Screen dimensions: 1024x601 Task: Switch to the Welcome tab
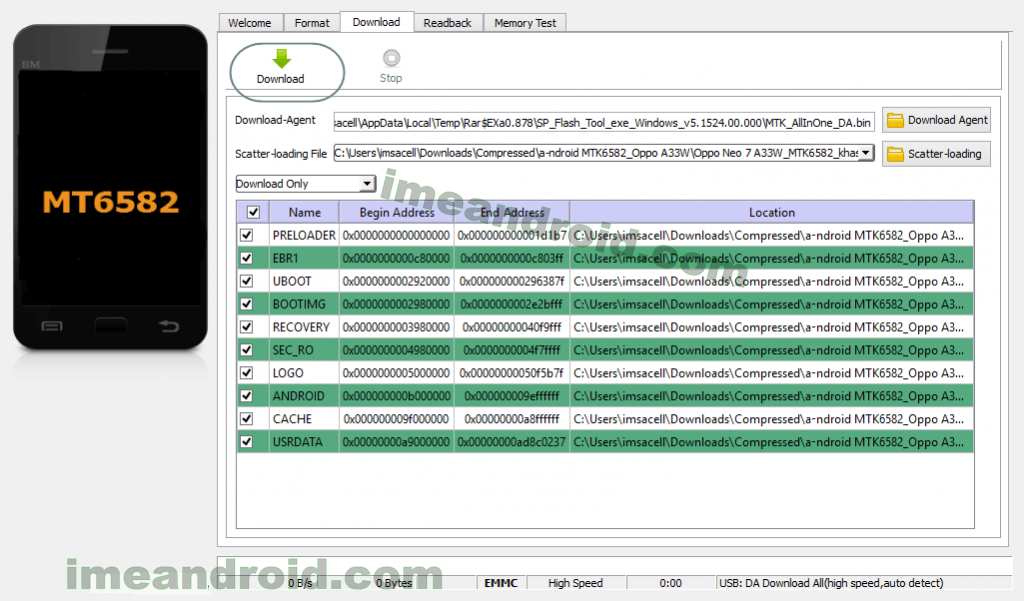point(249,23)
